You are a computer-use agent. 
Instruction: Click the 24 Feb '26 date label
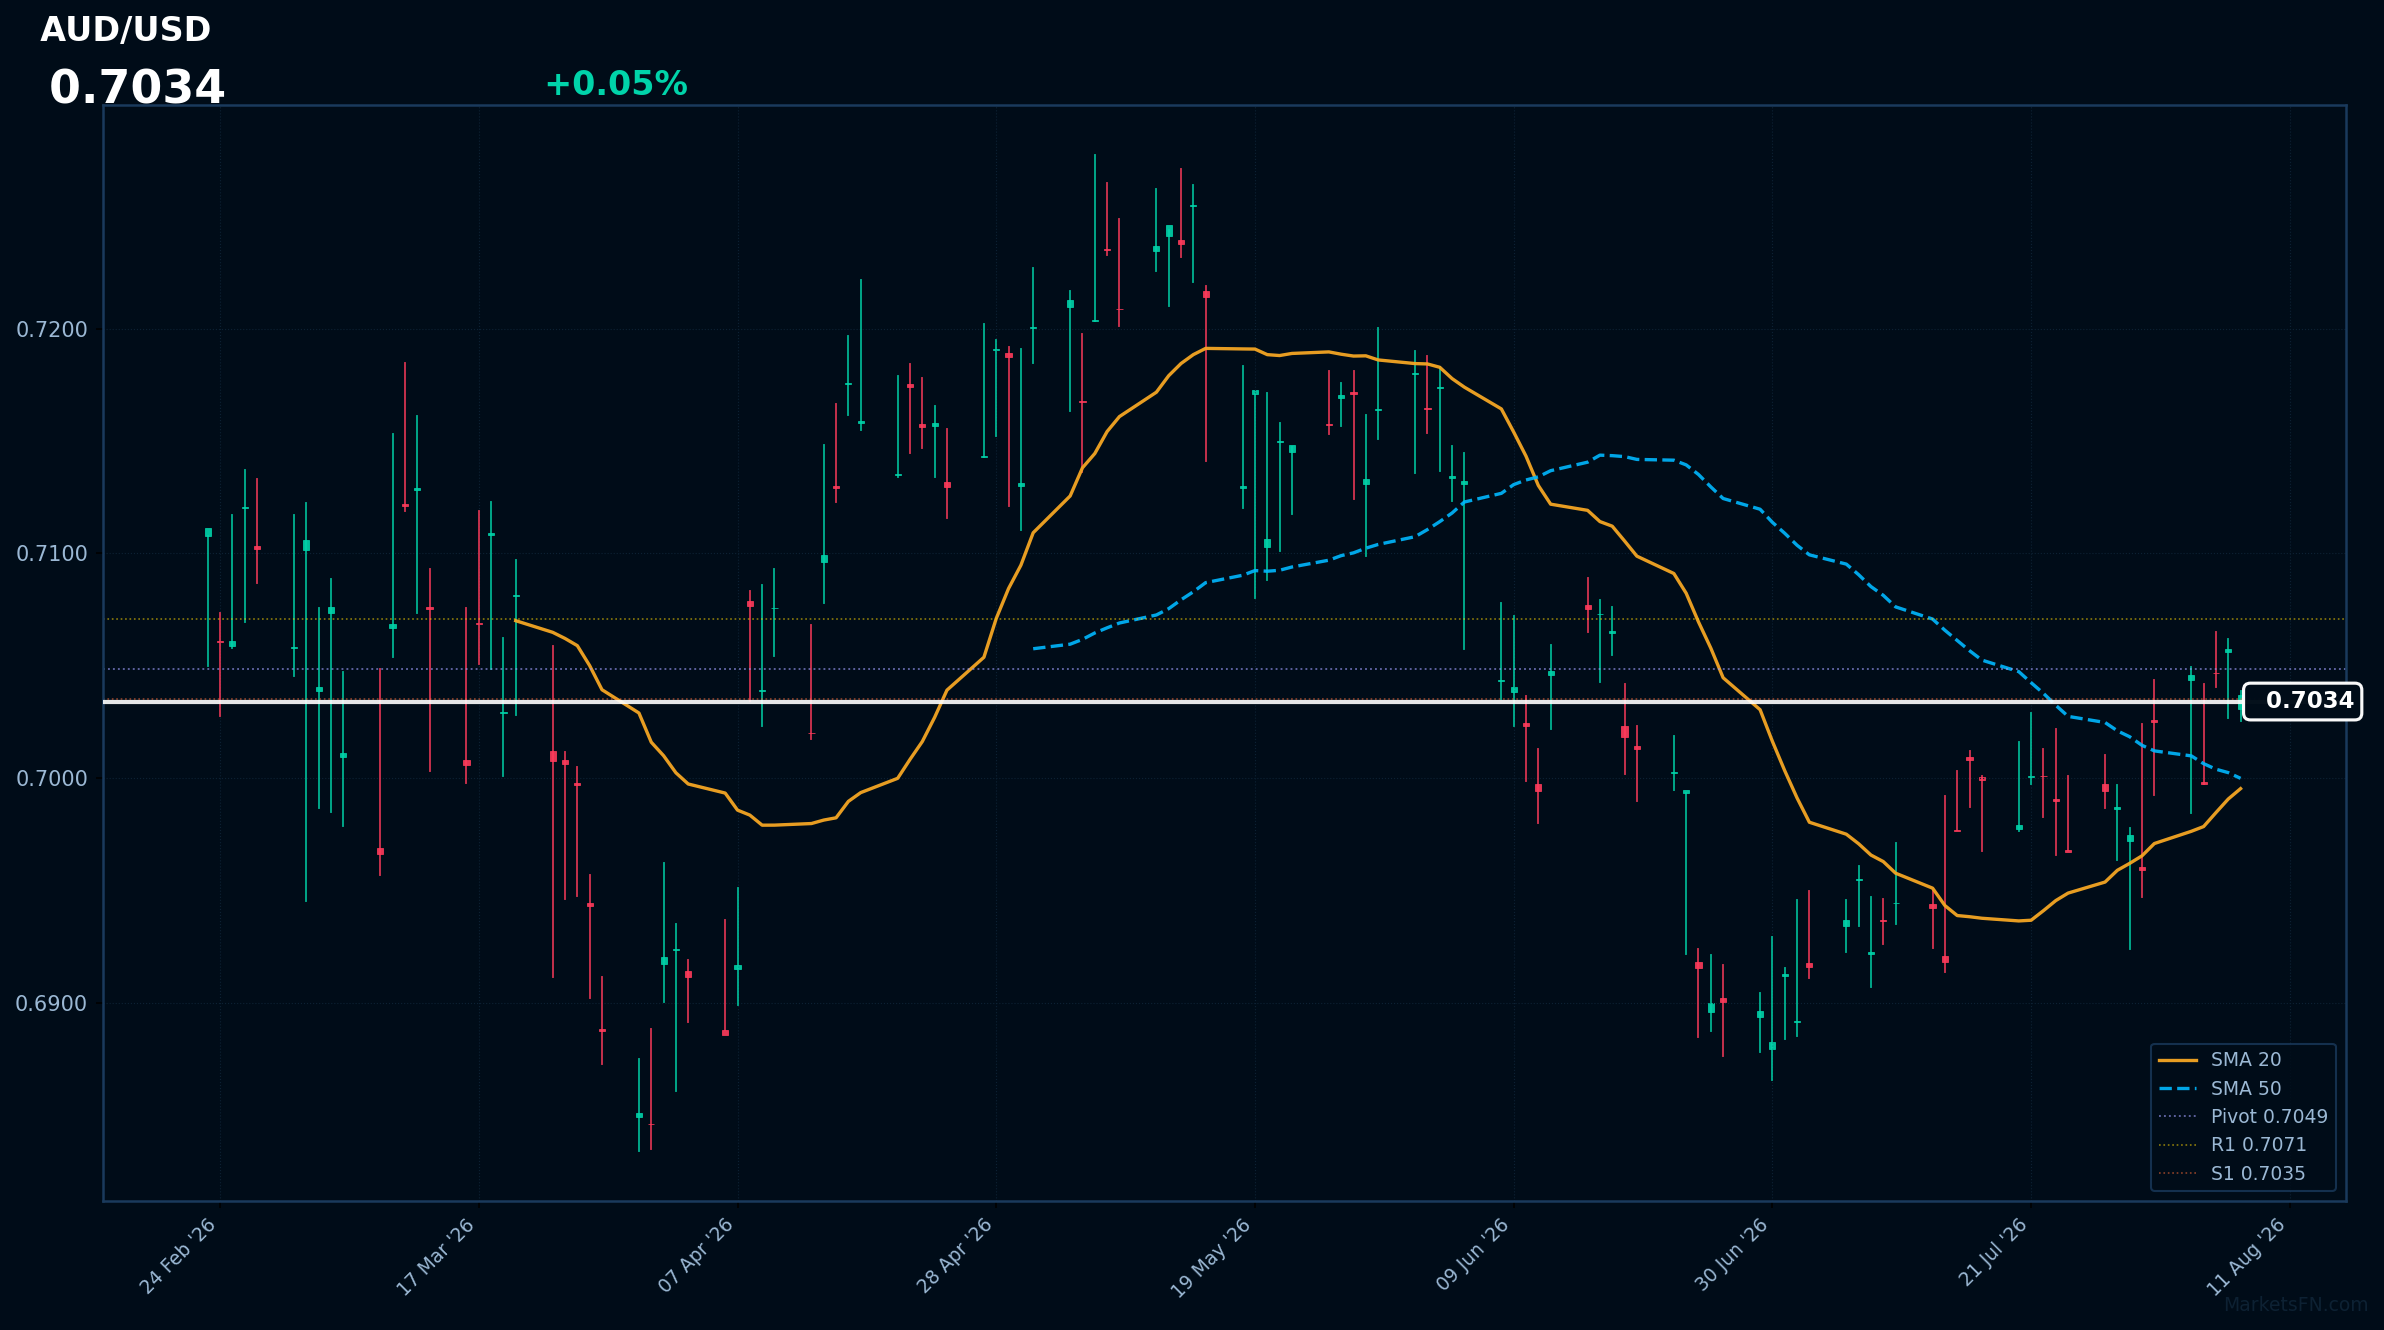178,1256
